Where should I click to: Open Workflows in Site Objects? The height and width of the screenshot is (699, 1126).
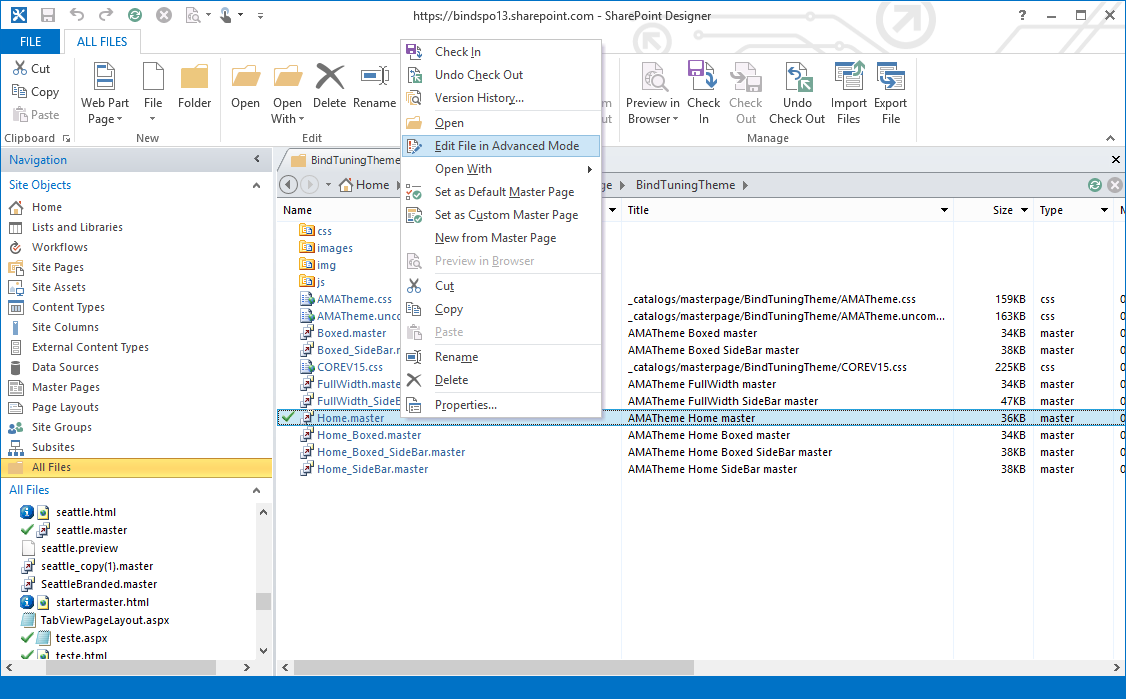60,247
